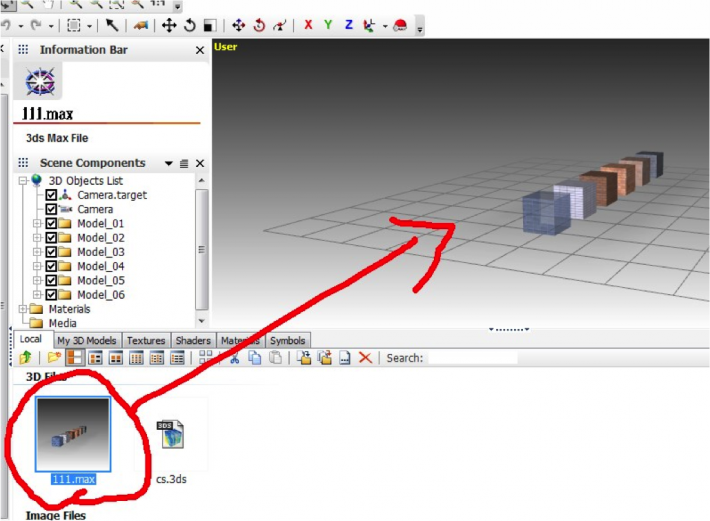Screen dimensions: 710x521
Task: Toggle the Camera checkbox
Action: click(51, 209)
